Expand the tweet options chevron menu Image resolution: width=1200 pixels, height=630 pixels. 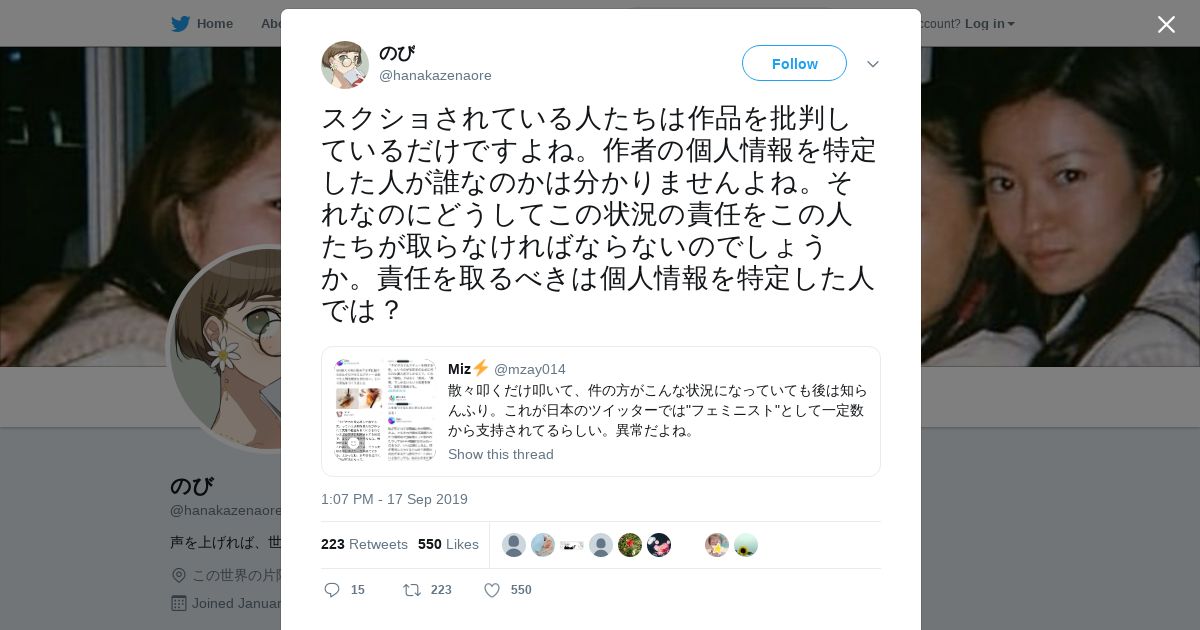(x=873, y=64)
